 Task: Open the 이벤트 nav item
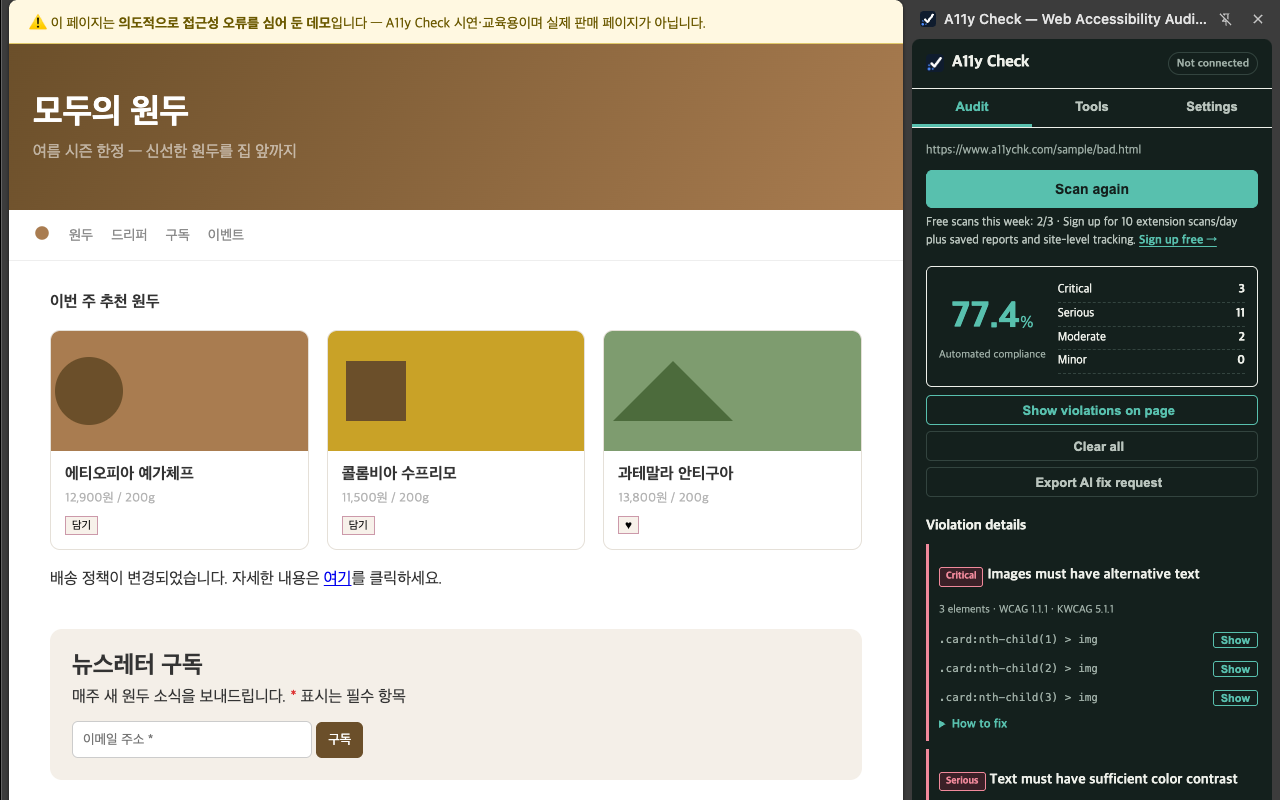226,235
